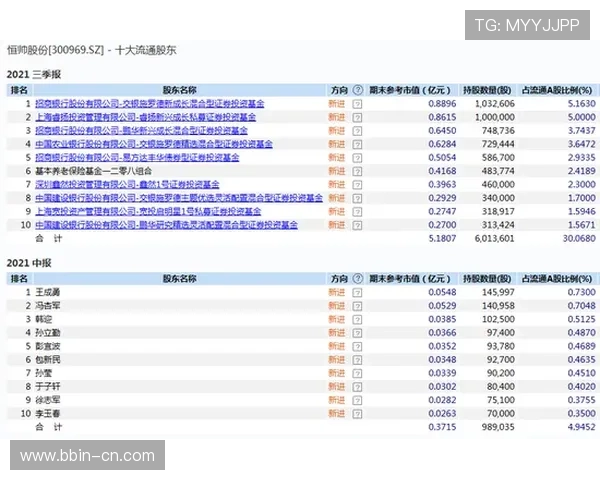Click the question icon in the 93,780 shares row
600x480 pixels.
pyautogui.click(x=357, y=346)
